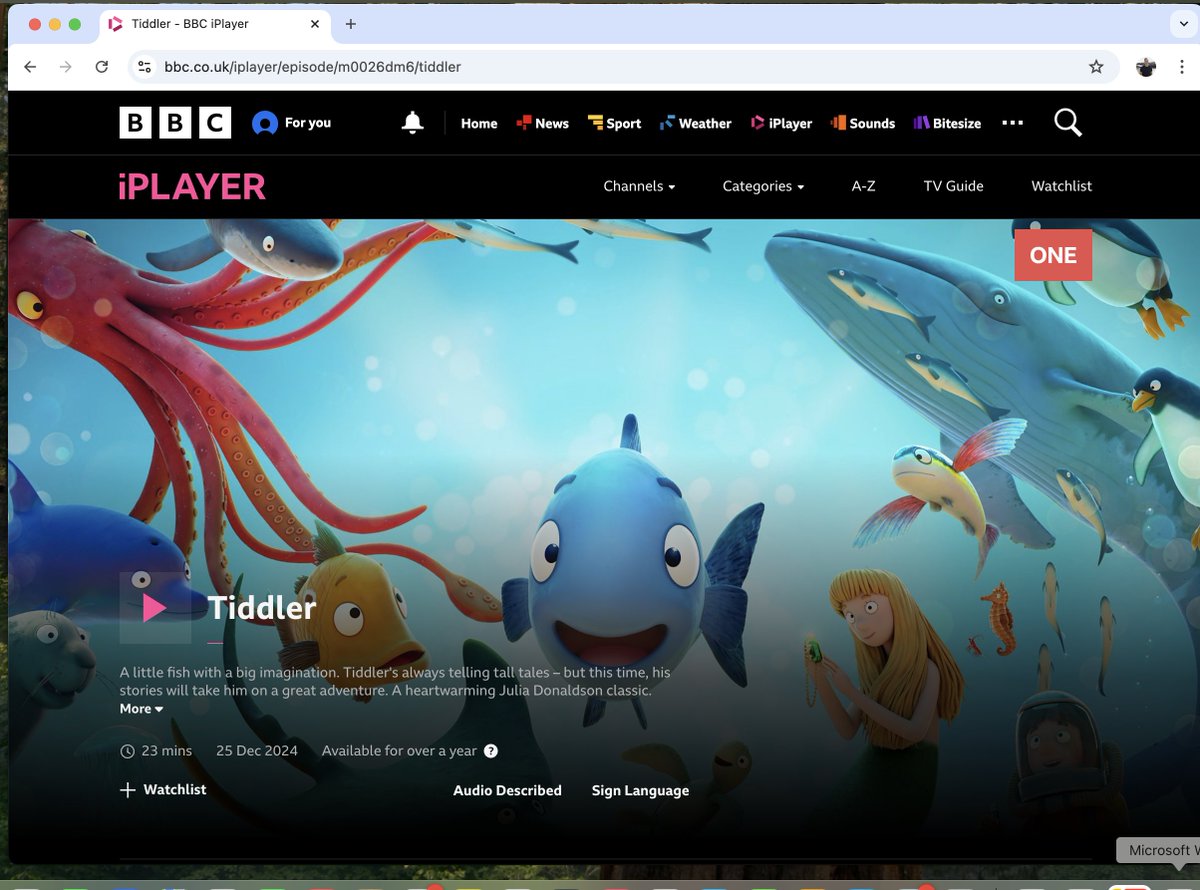Open the BBC search magnifier icon
Image resolution: width=1200 pixels, height=890 pixels.
point(1068,123)
